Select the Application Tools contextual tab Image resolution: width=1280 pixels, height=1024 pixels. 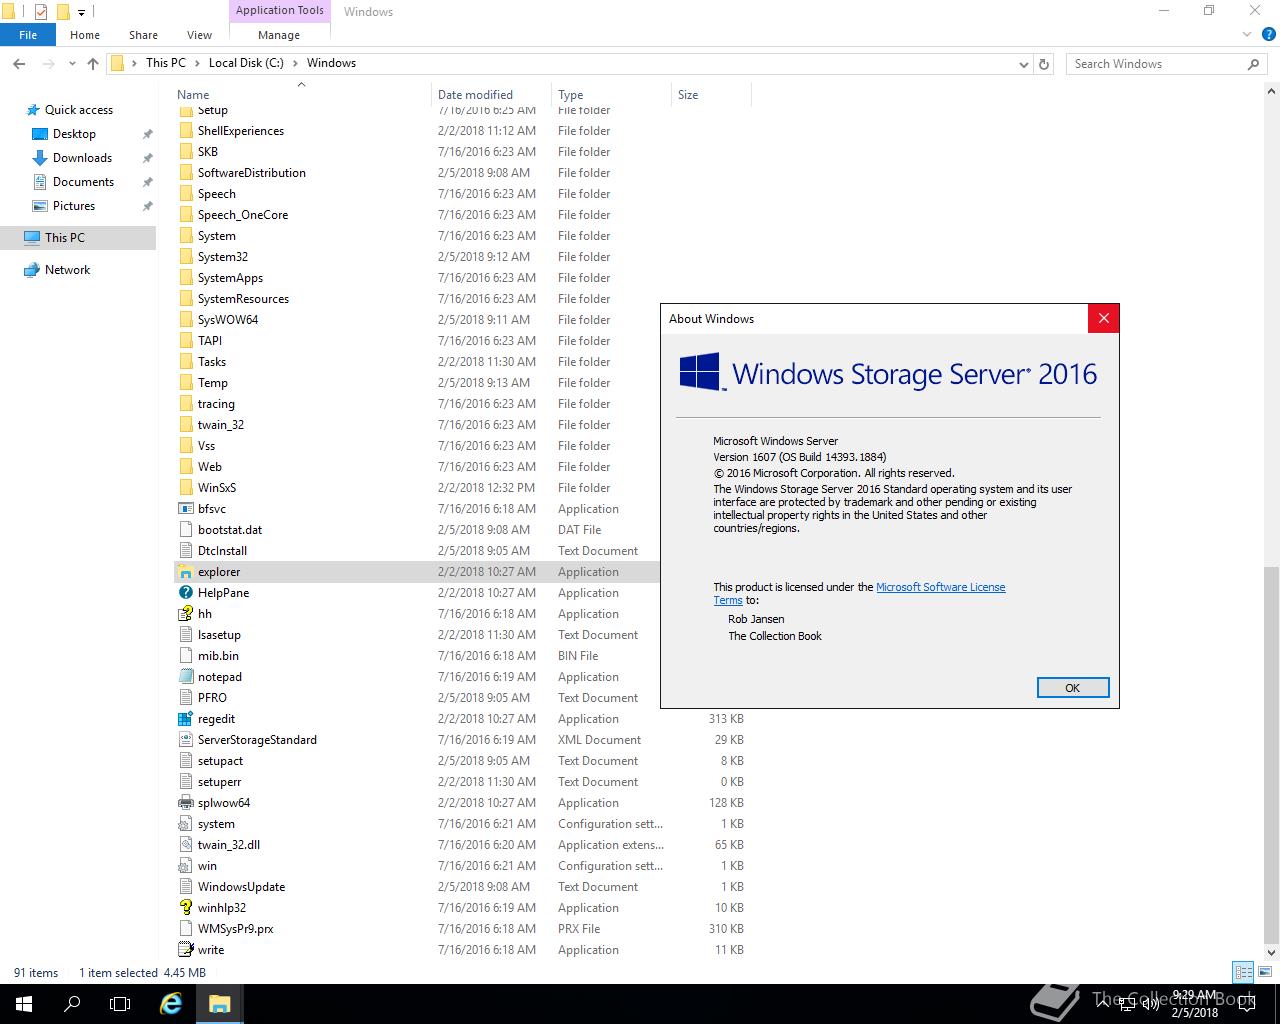point(280,11)
